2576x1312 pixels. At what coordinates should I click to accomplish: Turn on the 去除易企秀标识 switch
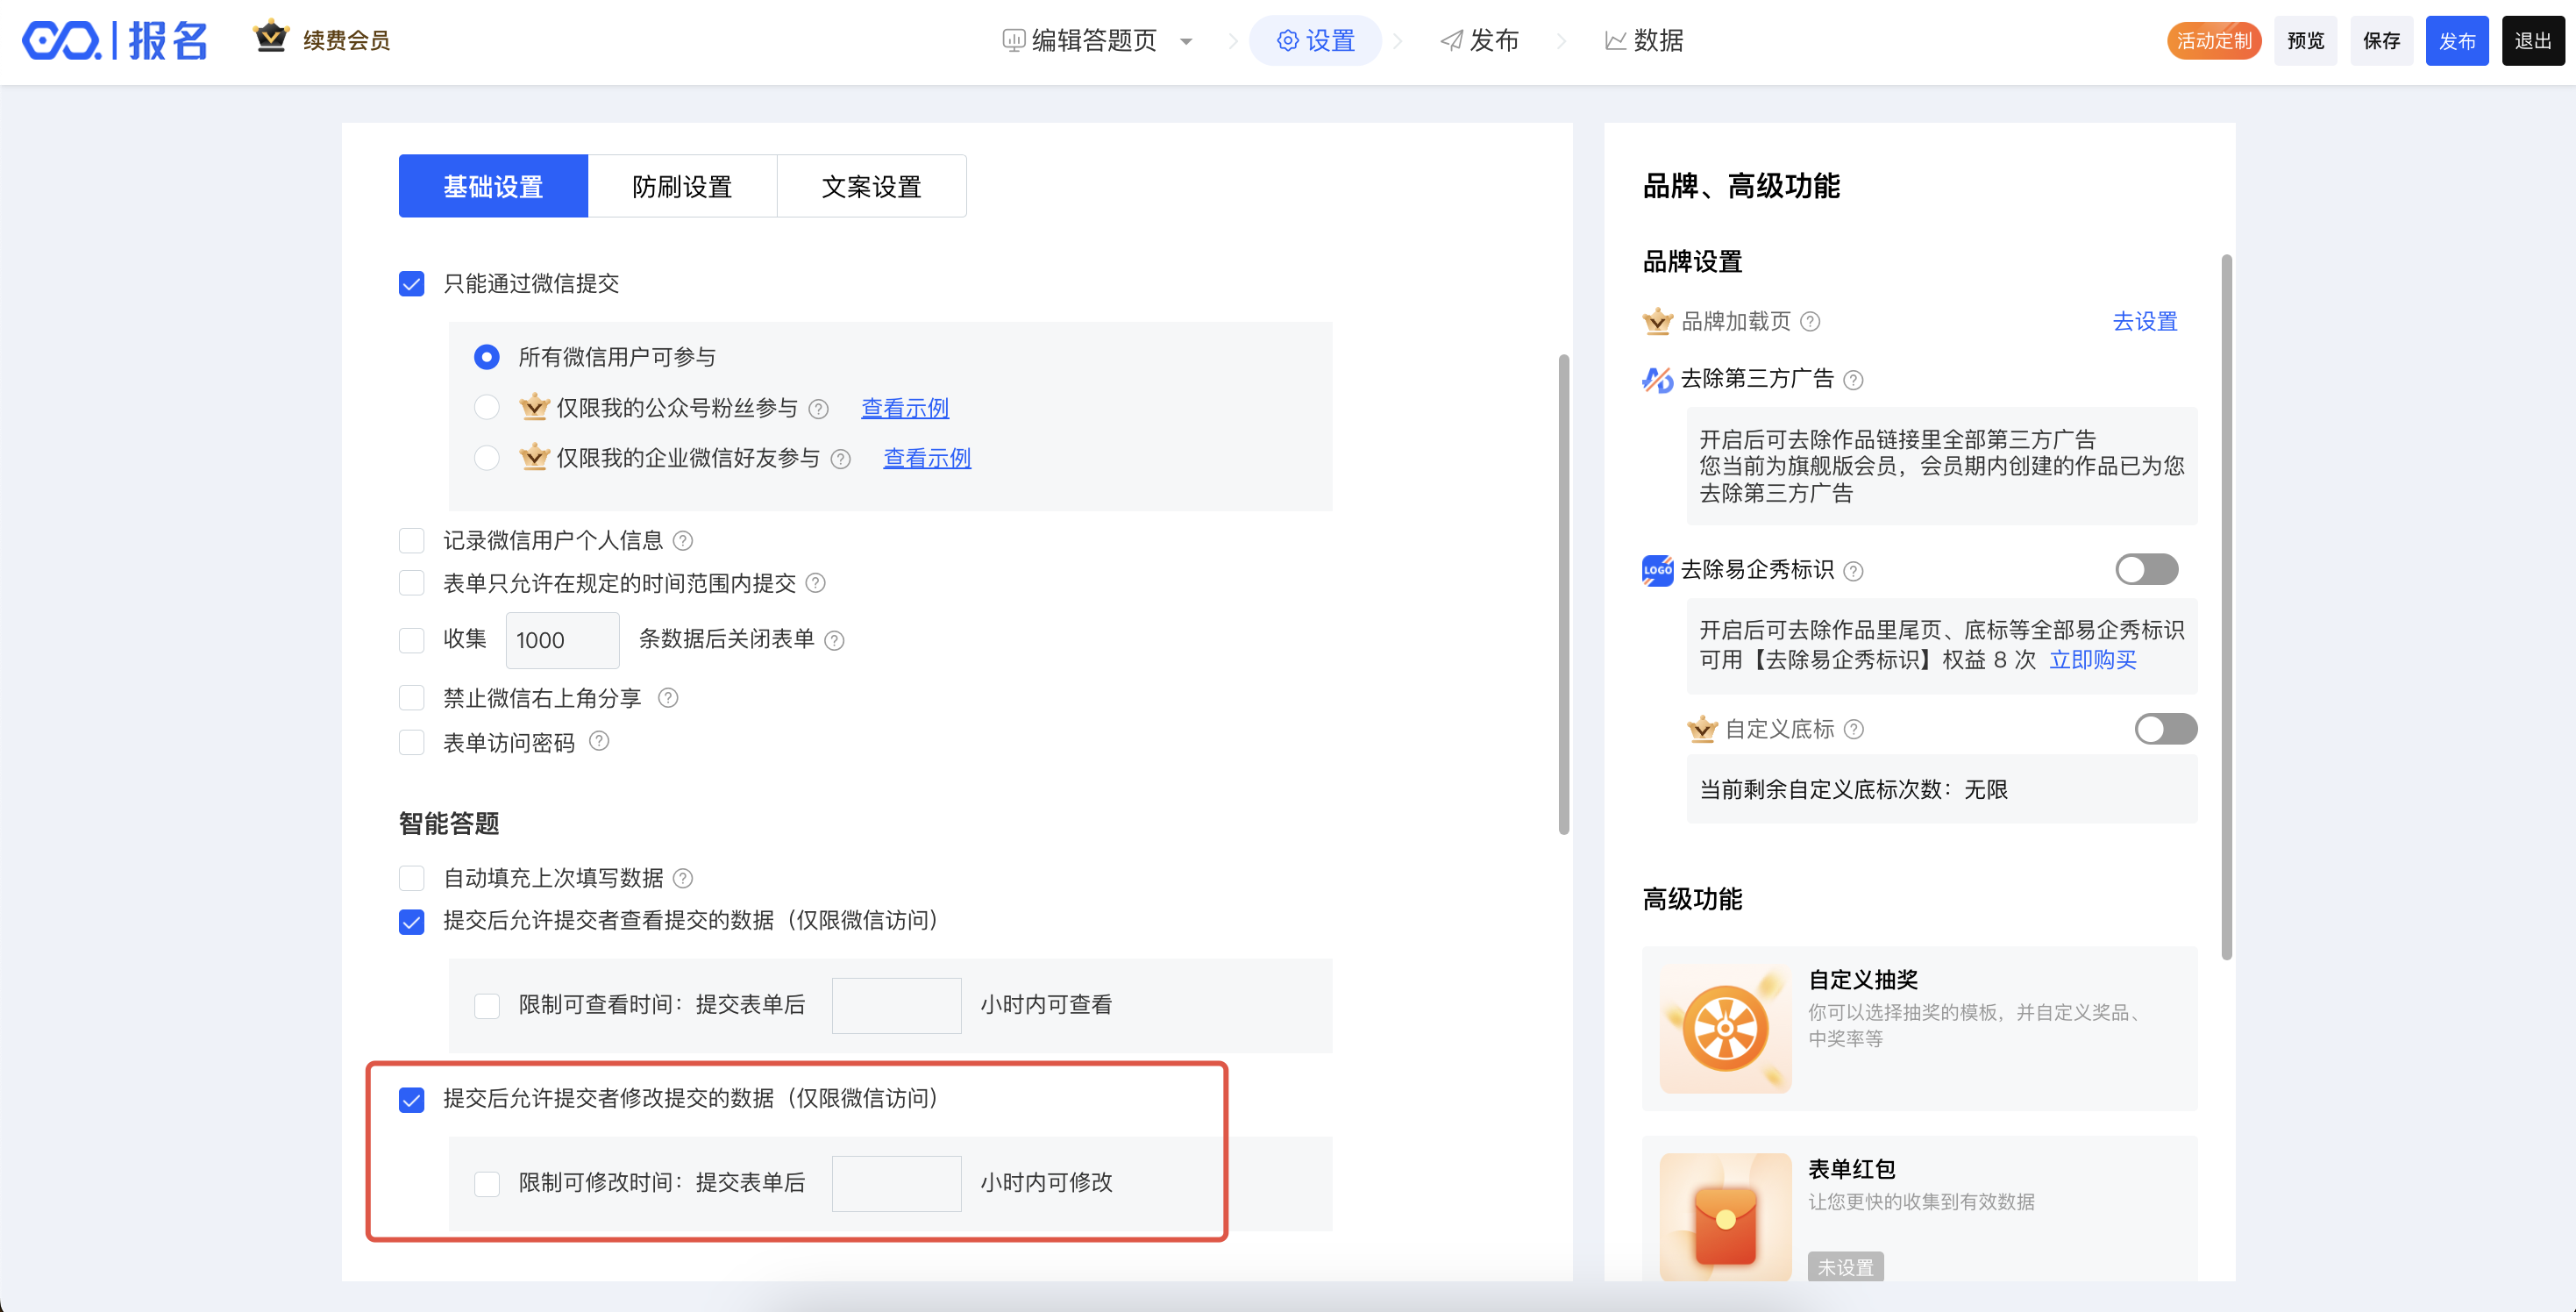[x=2146, y=570]
